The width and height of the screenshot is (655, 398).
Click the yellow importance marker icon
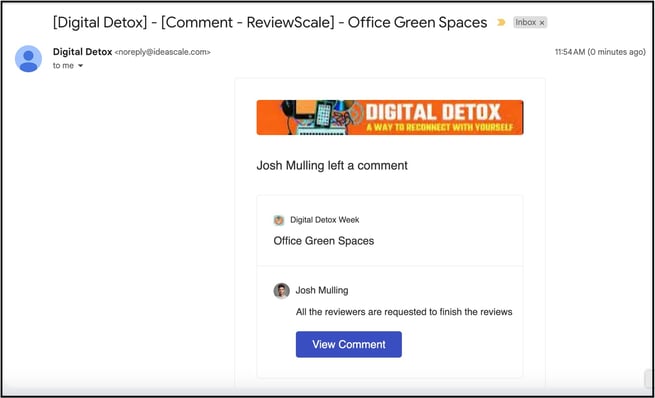pos(501,23)
